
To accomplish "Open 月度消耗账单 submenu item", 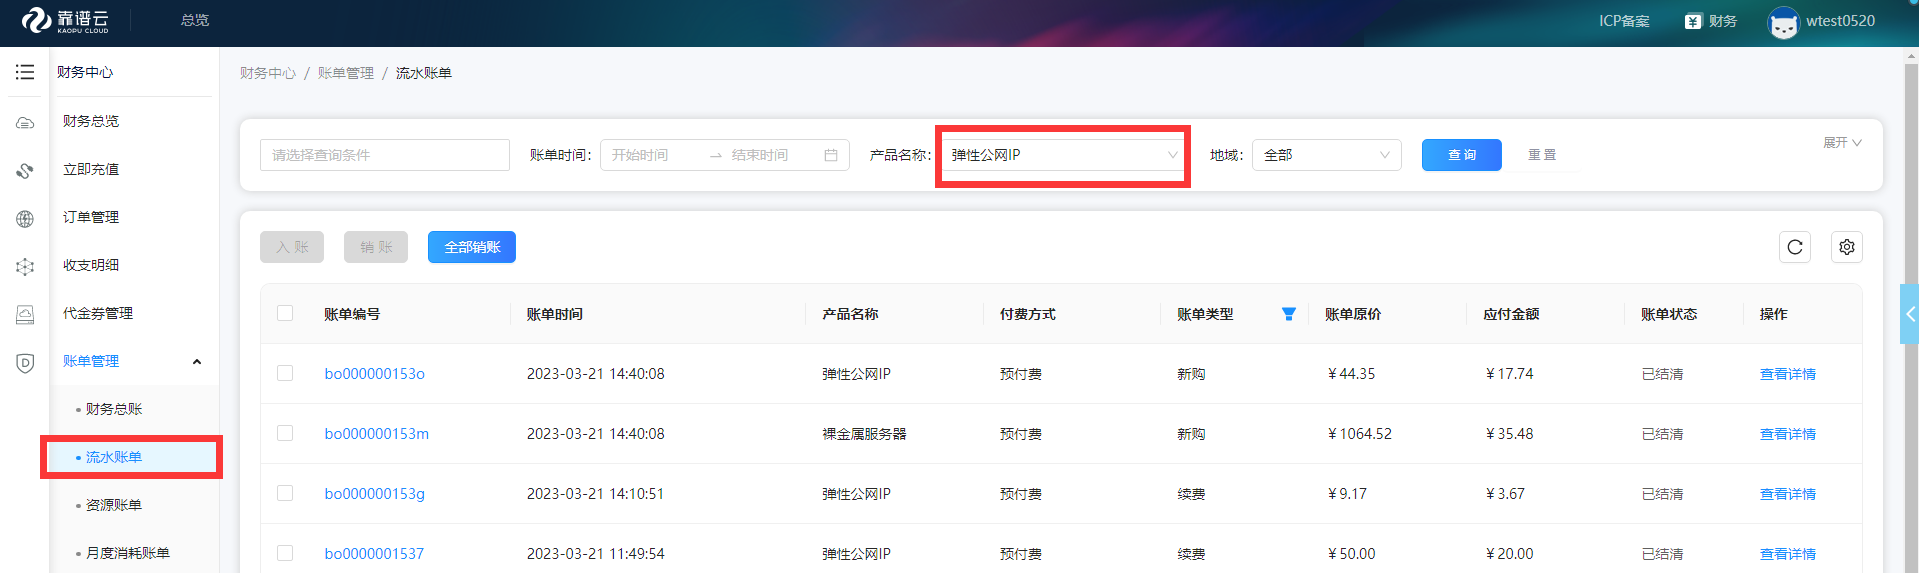I will tap(128, 553).
